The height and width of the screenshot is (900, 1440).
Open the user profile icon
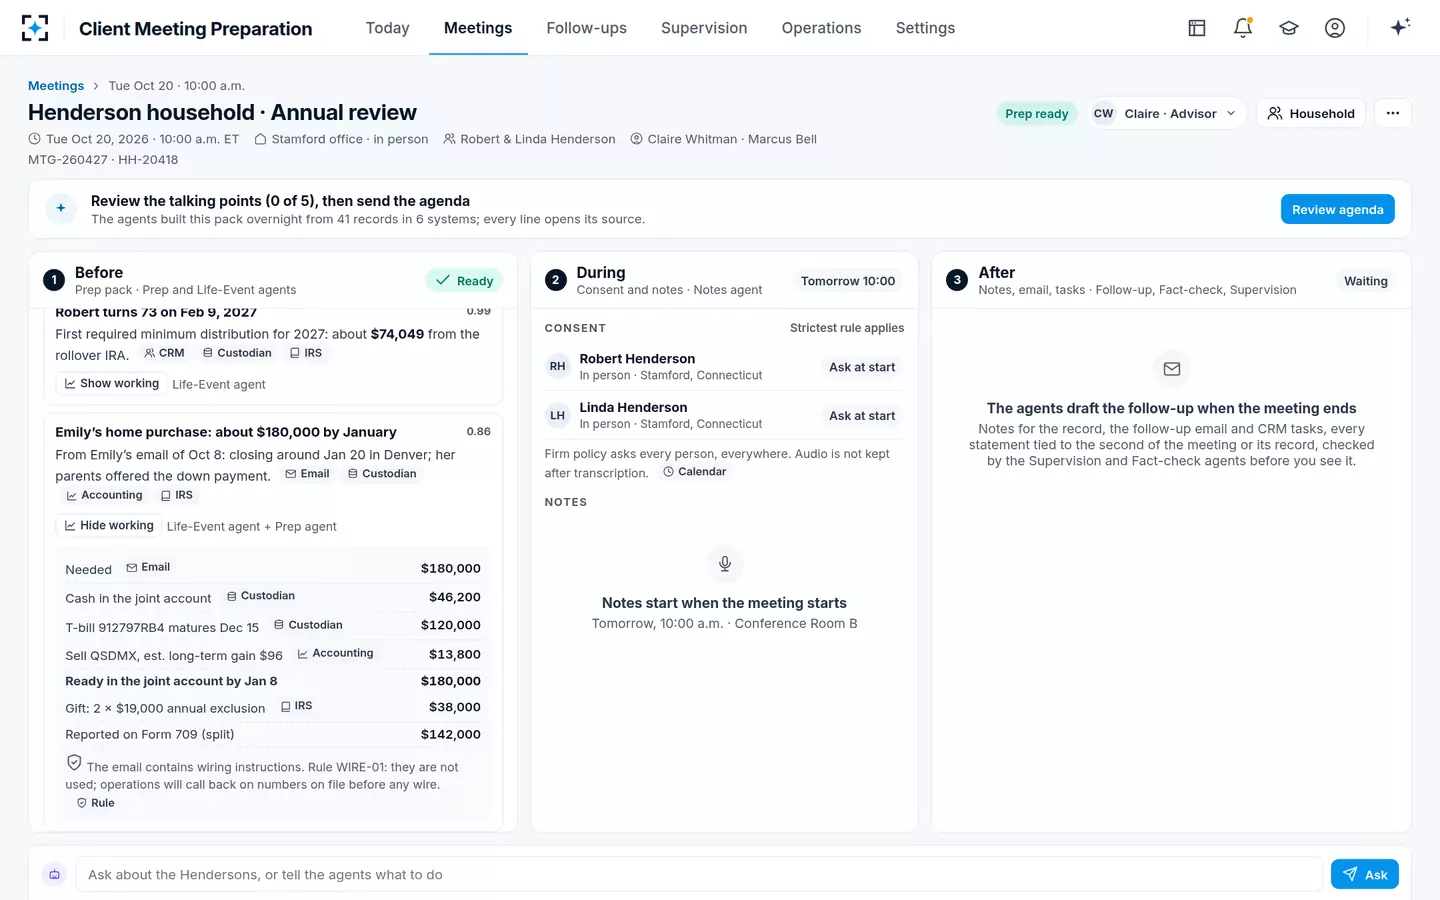pos(1335,28)
